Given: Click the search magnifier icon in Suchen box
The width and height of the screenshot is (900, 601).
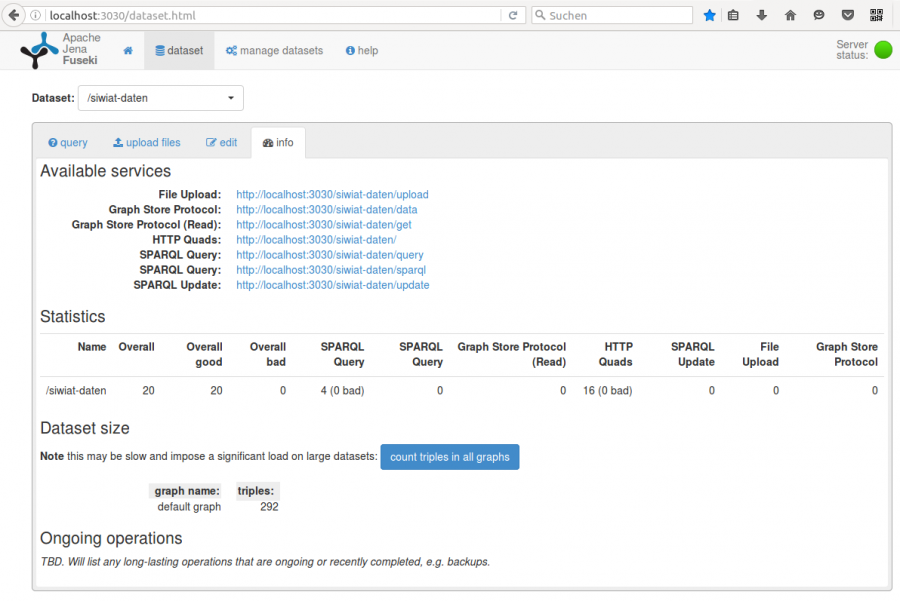Looking at the screenshot, I should coord(540,15).
